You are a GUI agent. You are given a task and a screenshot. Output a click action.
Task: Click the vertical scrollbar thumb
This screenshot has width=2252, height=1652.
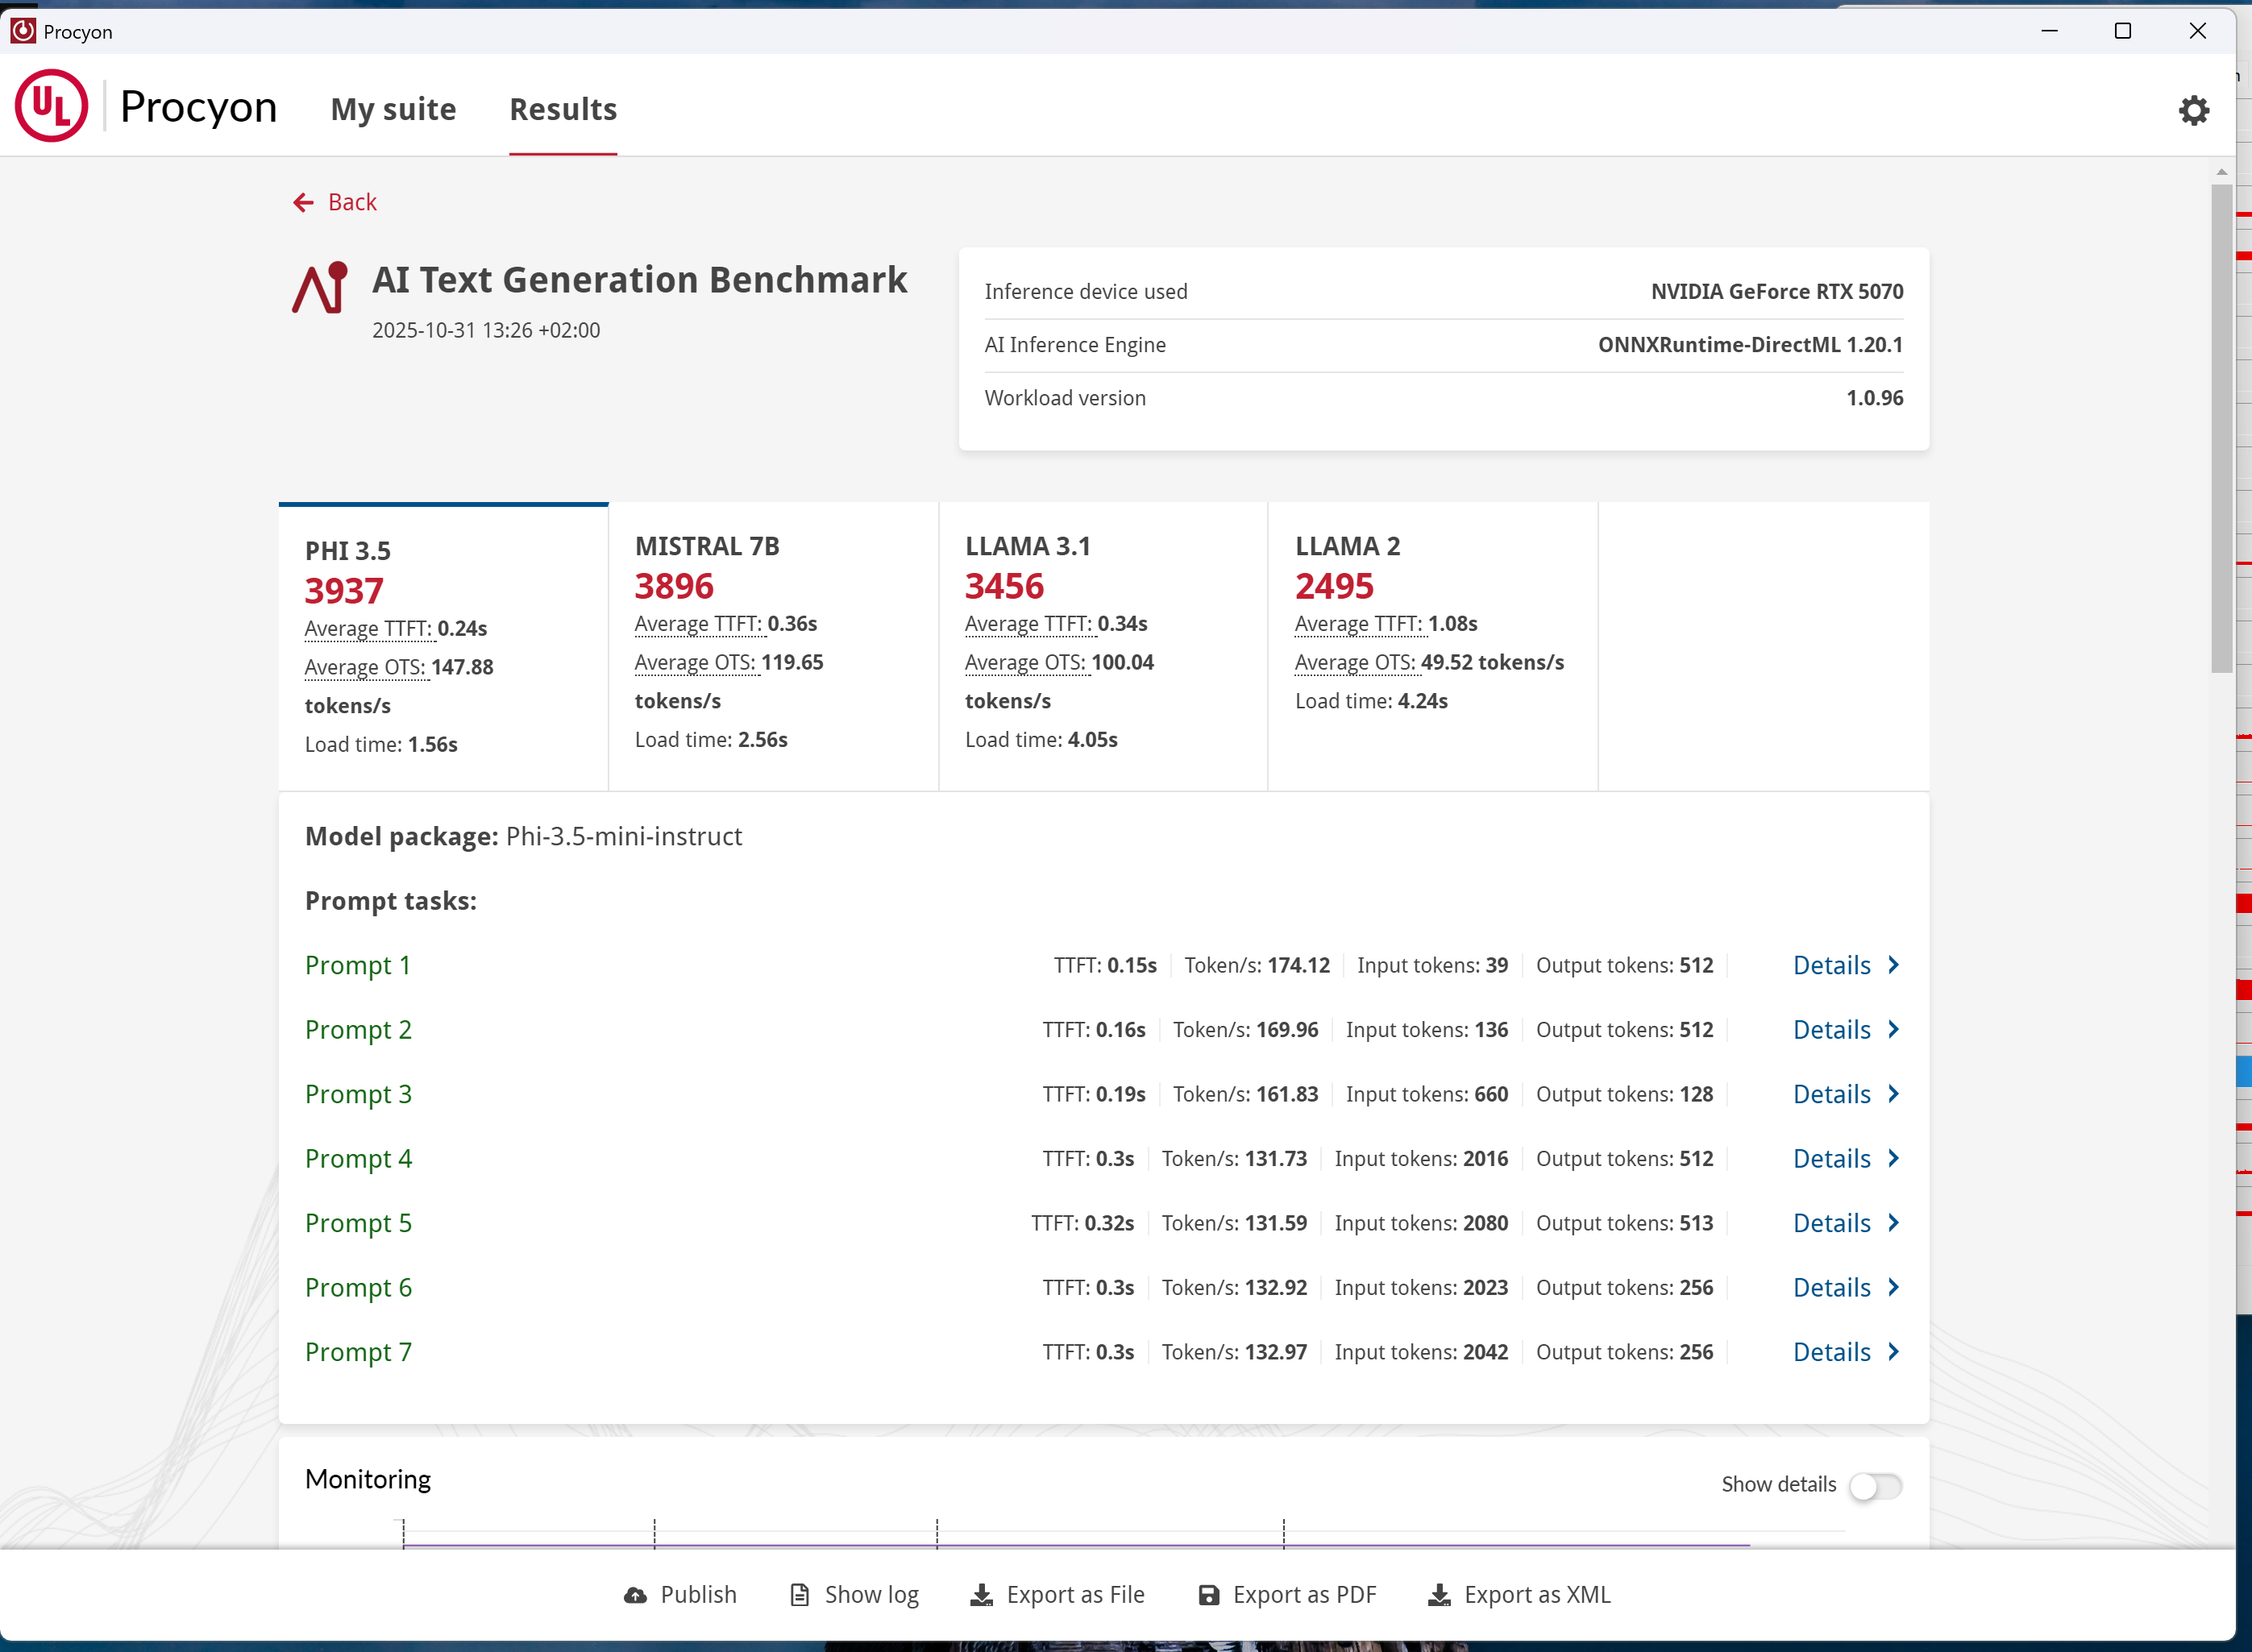click(x=2221, y=430)
